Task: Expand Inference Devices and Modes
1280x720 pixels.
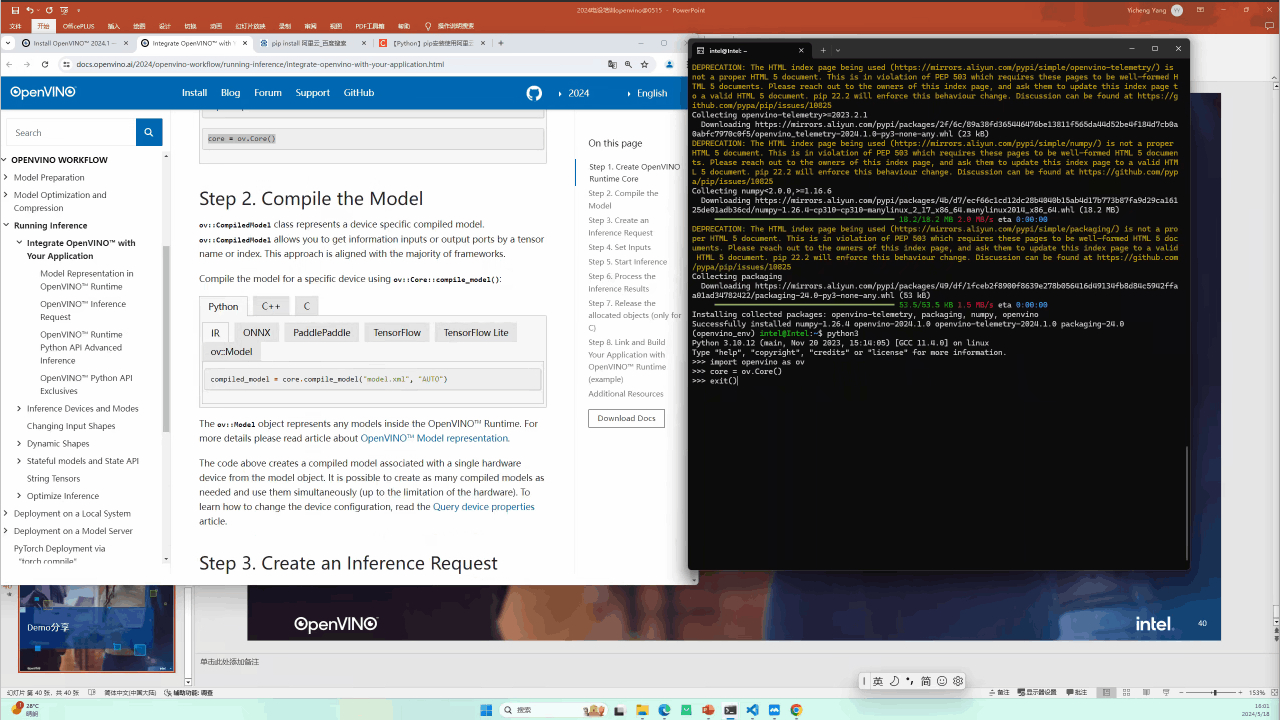Action: pyautogui.click(x=19, y=408)
